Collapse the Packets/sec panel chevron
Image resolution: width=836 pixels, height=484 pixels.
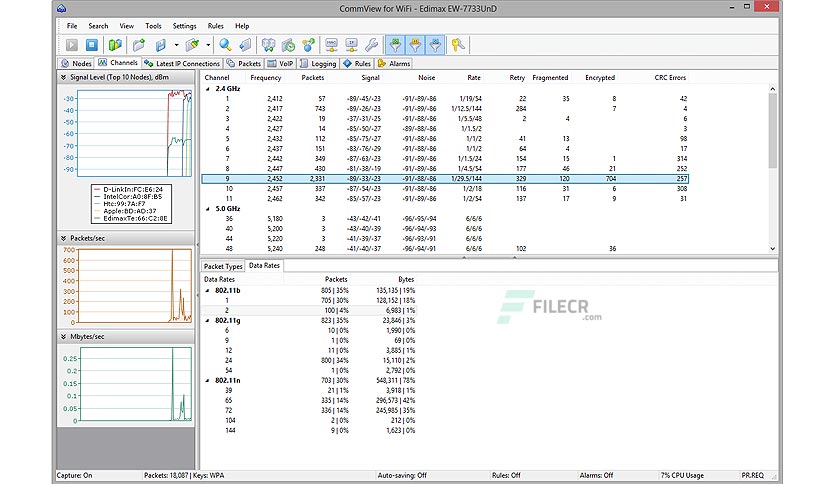[63, 238]
